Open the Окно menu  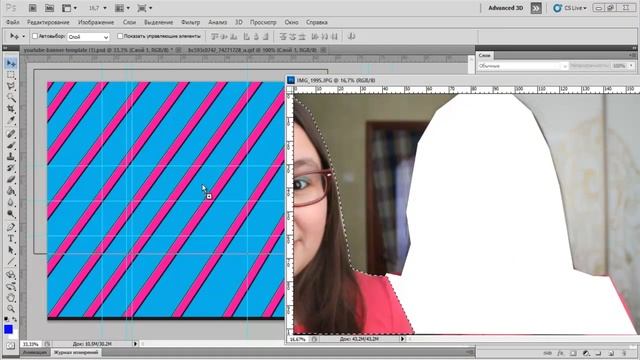[291, 22]
